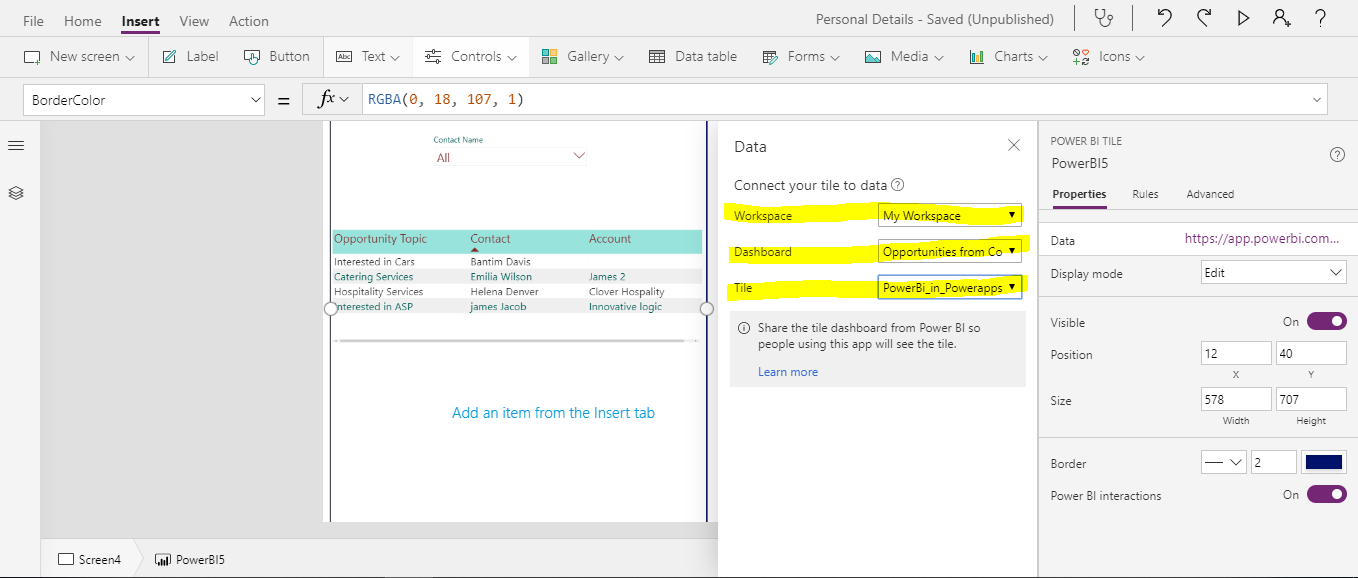
Task: Open the Tile dropdown
Action: (950, 287)
